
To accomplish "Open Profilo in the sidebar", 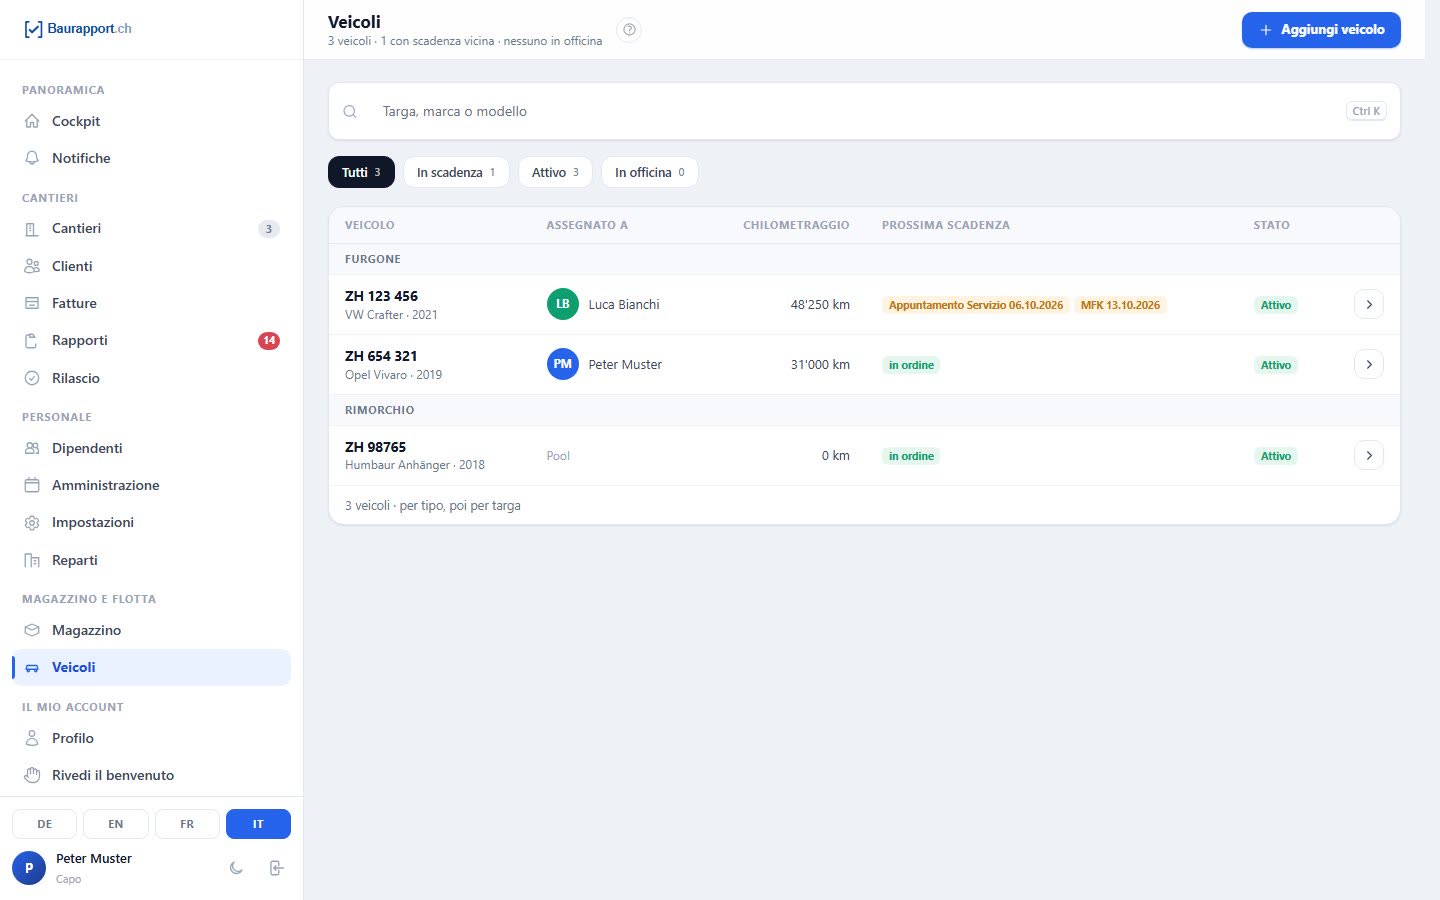I will pyautogui.click(x=151, y=738).
